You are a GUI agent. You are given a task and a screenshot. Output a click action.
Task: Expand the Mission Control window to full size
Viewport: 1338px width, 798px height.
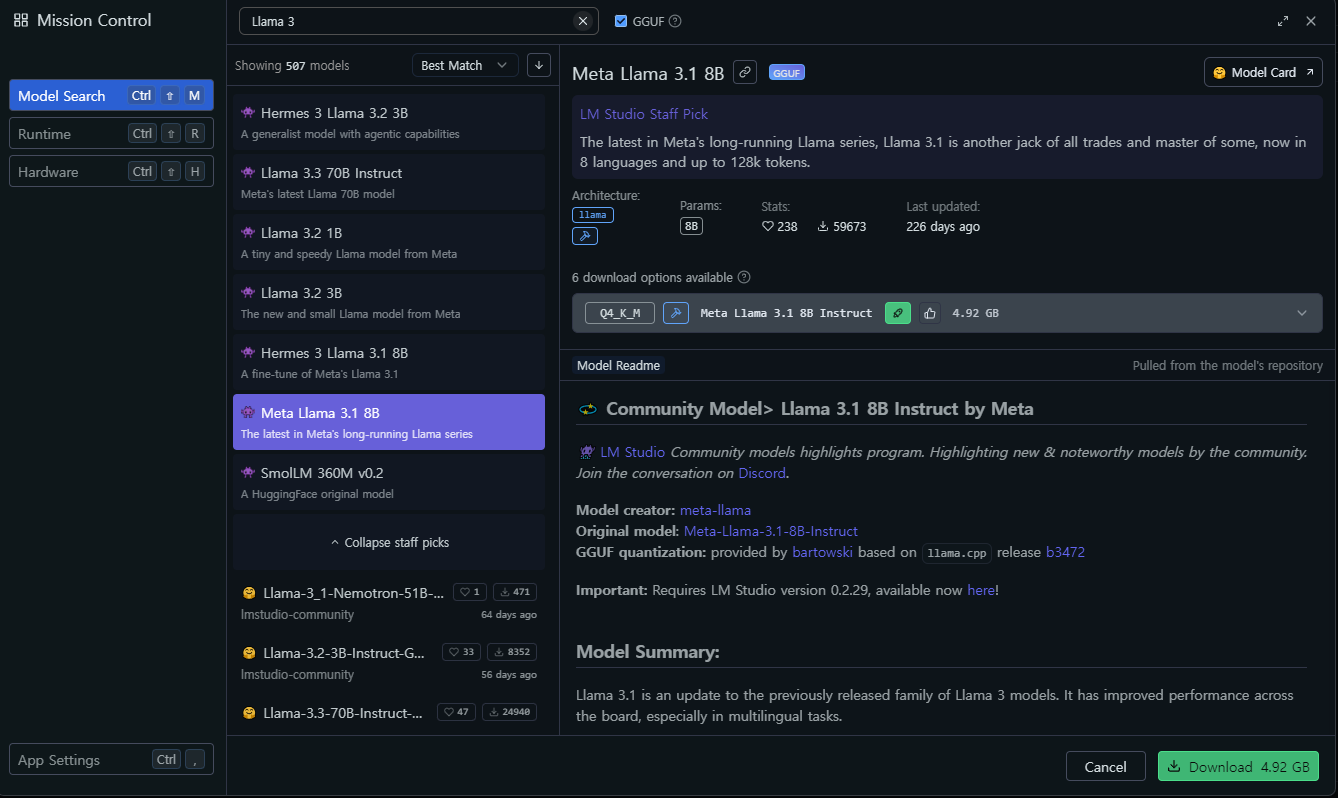1283,21
